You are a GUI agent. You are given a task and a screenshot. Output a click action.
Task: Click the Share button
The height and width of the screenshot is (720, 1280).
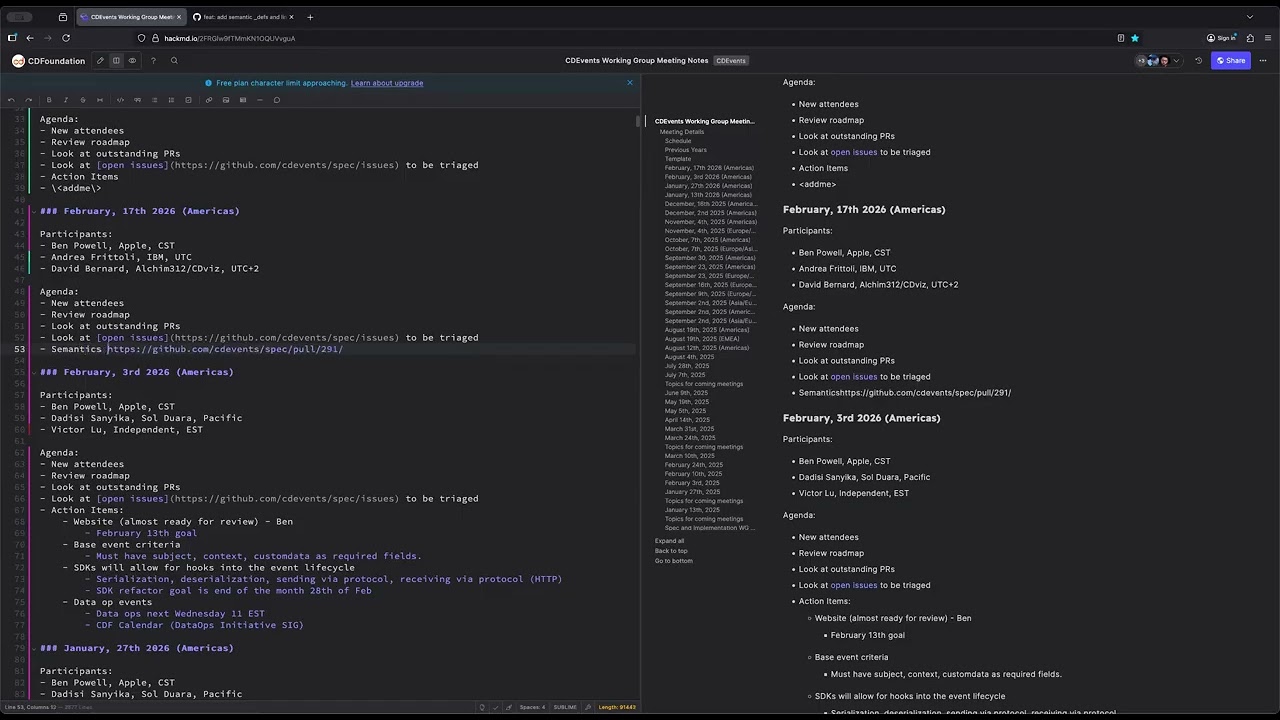pyautogui.click(x=1231, y=61)
